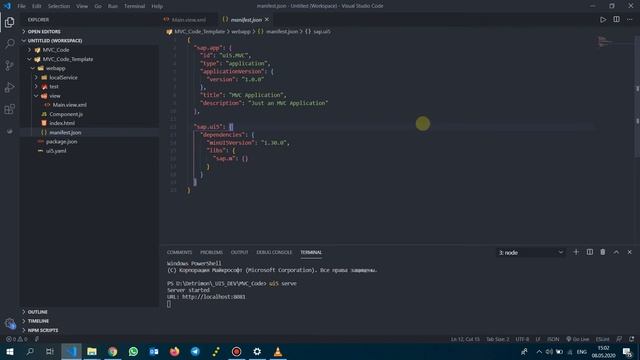Split the editor to the right
640x360 pixels.
pos(616,20)
